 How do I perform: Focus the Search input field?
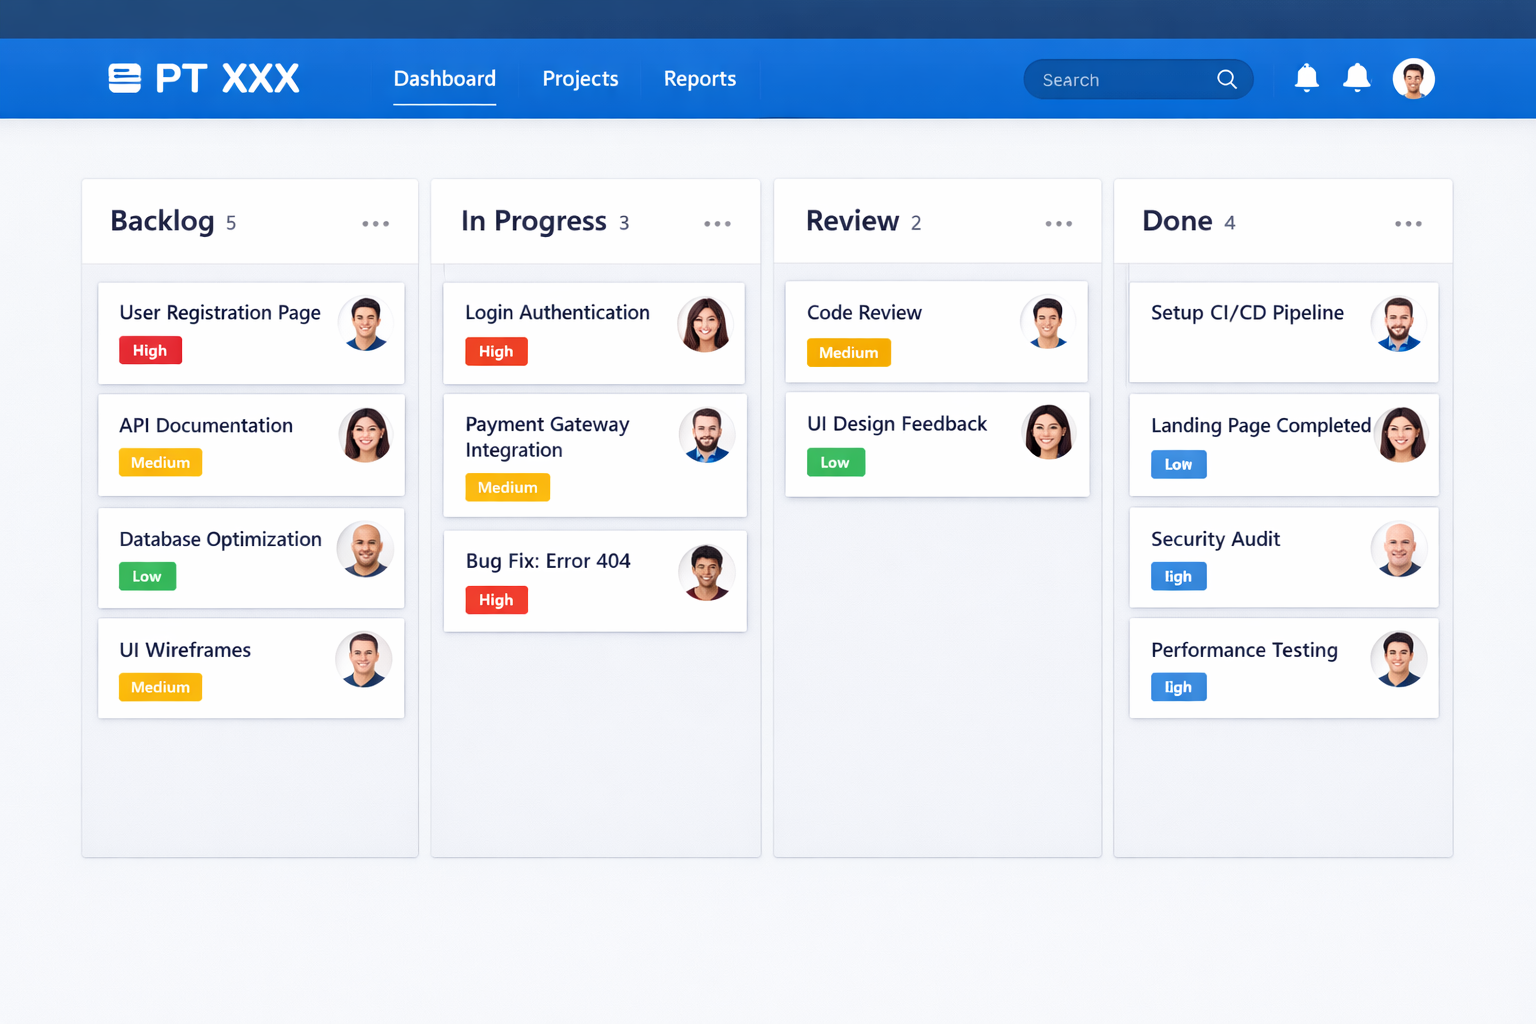pyautogui.click(x=1120, y=80)
